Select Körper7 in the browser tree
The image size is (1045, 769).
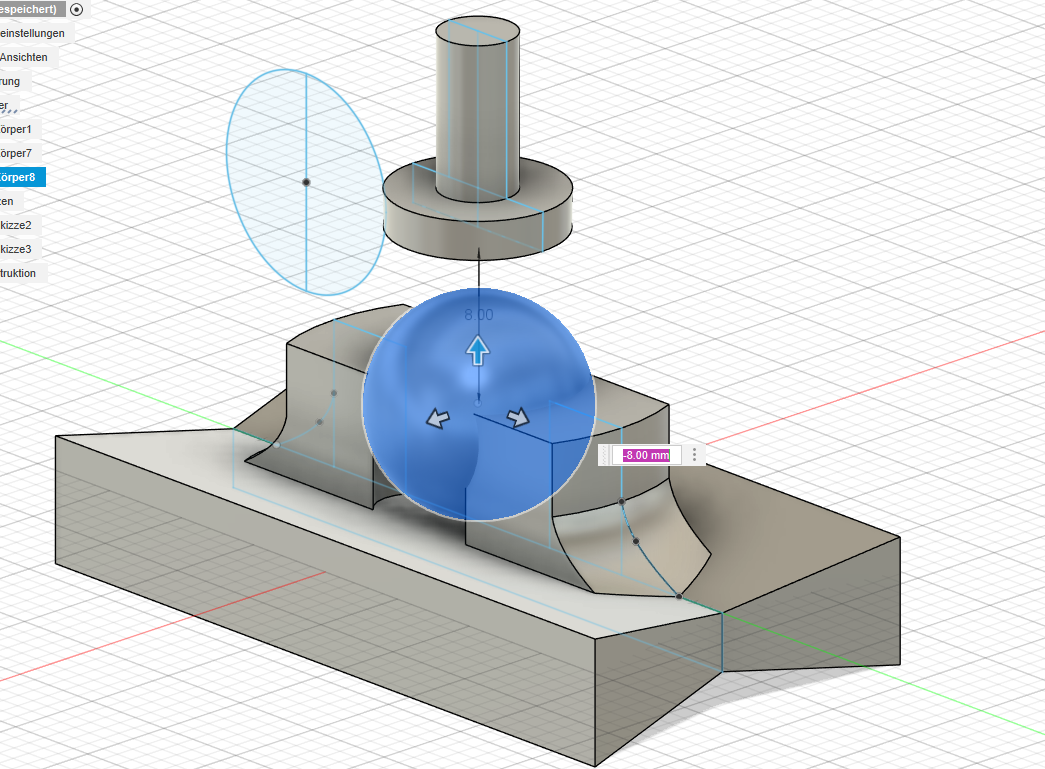tap(18, 153)
